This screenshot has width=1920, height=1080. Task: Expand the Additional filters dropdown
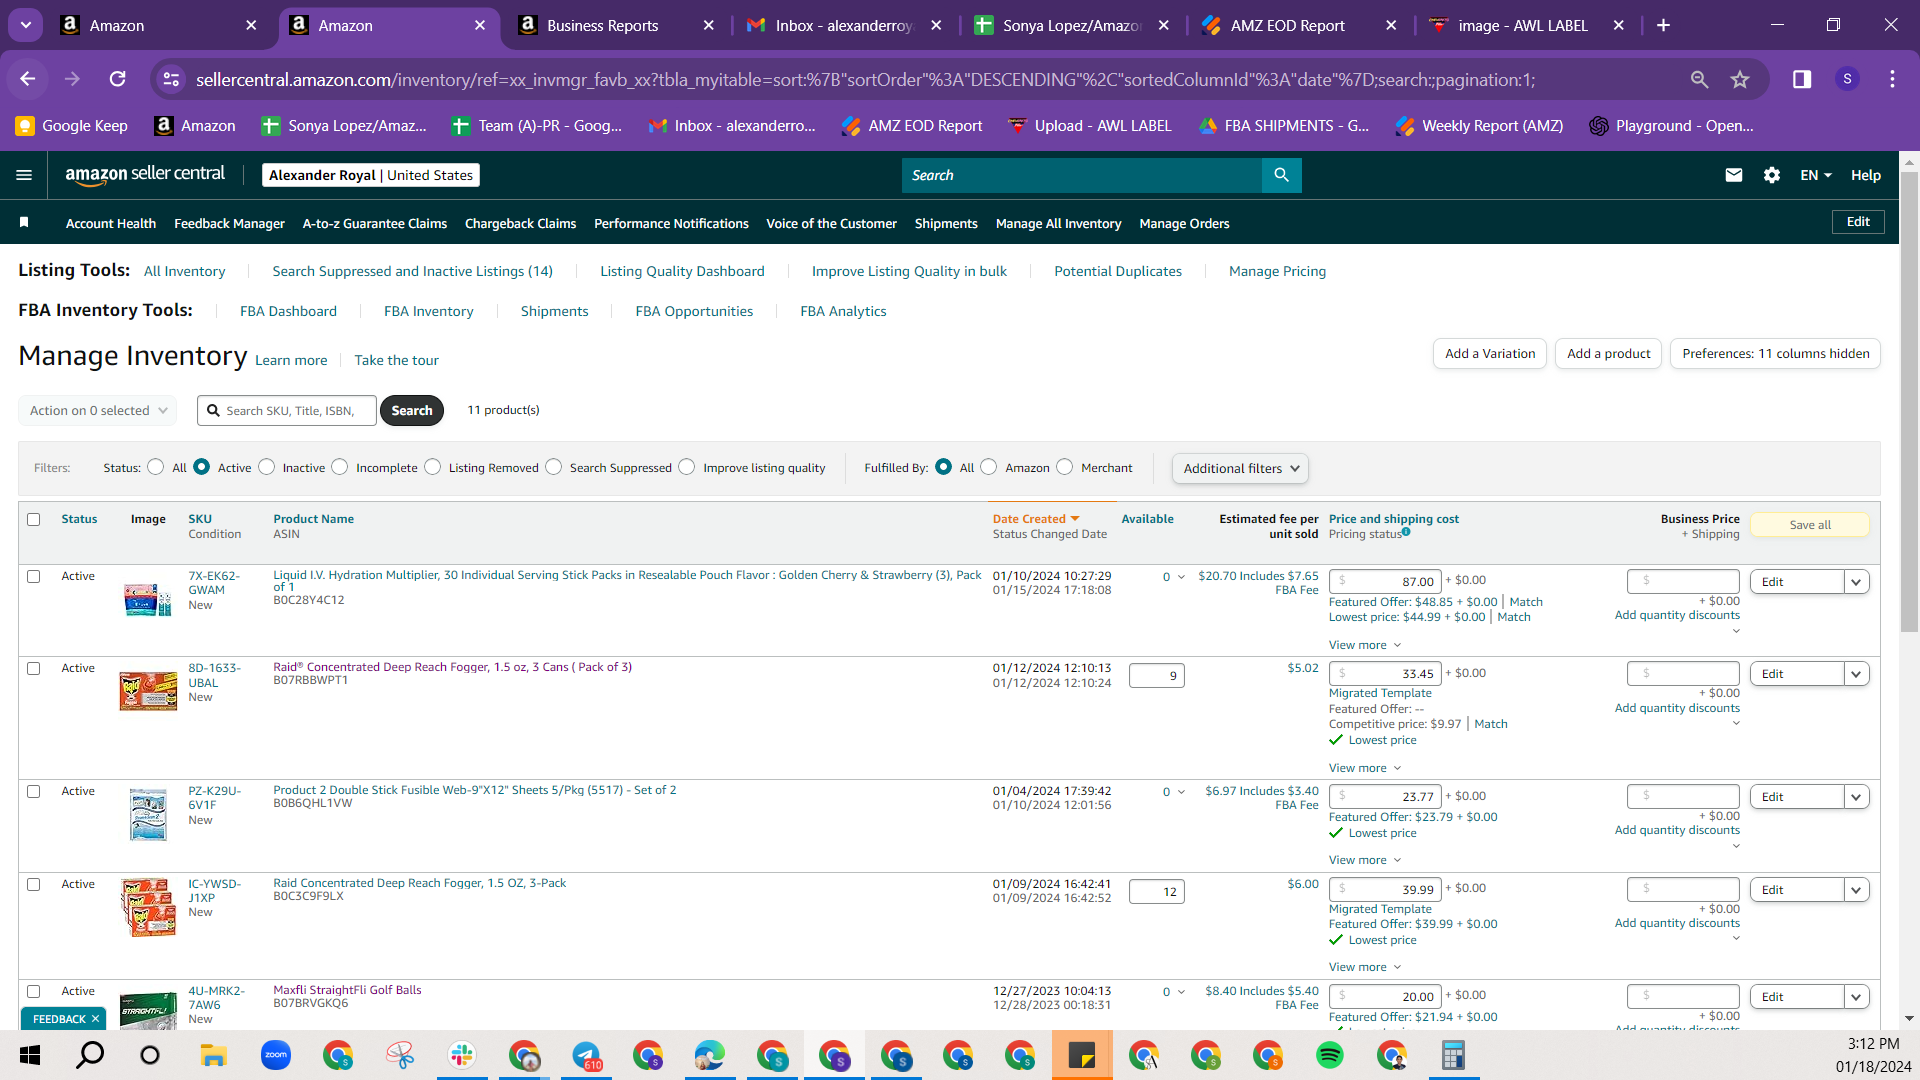[1240, 468]
